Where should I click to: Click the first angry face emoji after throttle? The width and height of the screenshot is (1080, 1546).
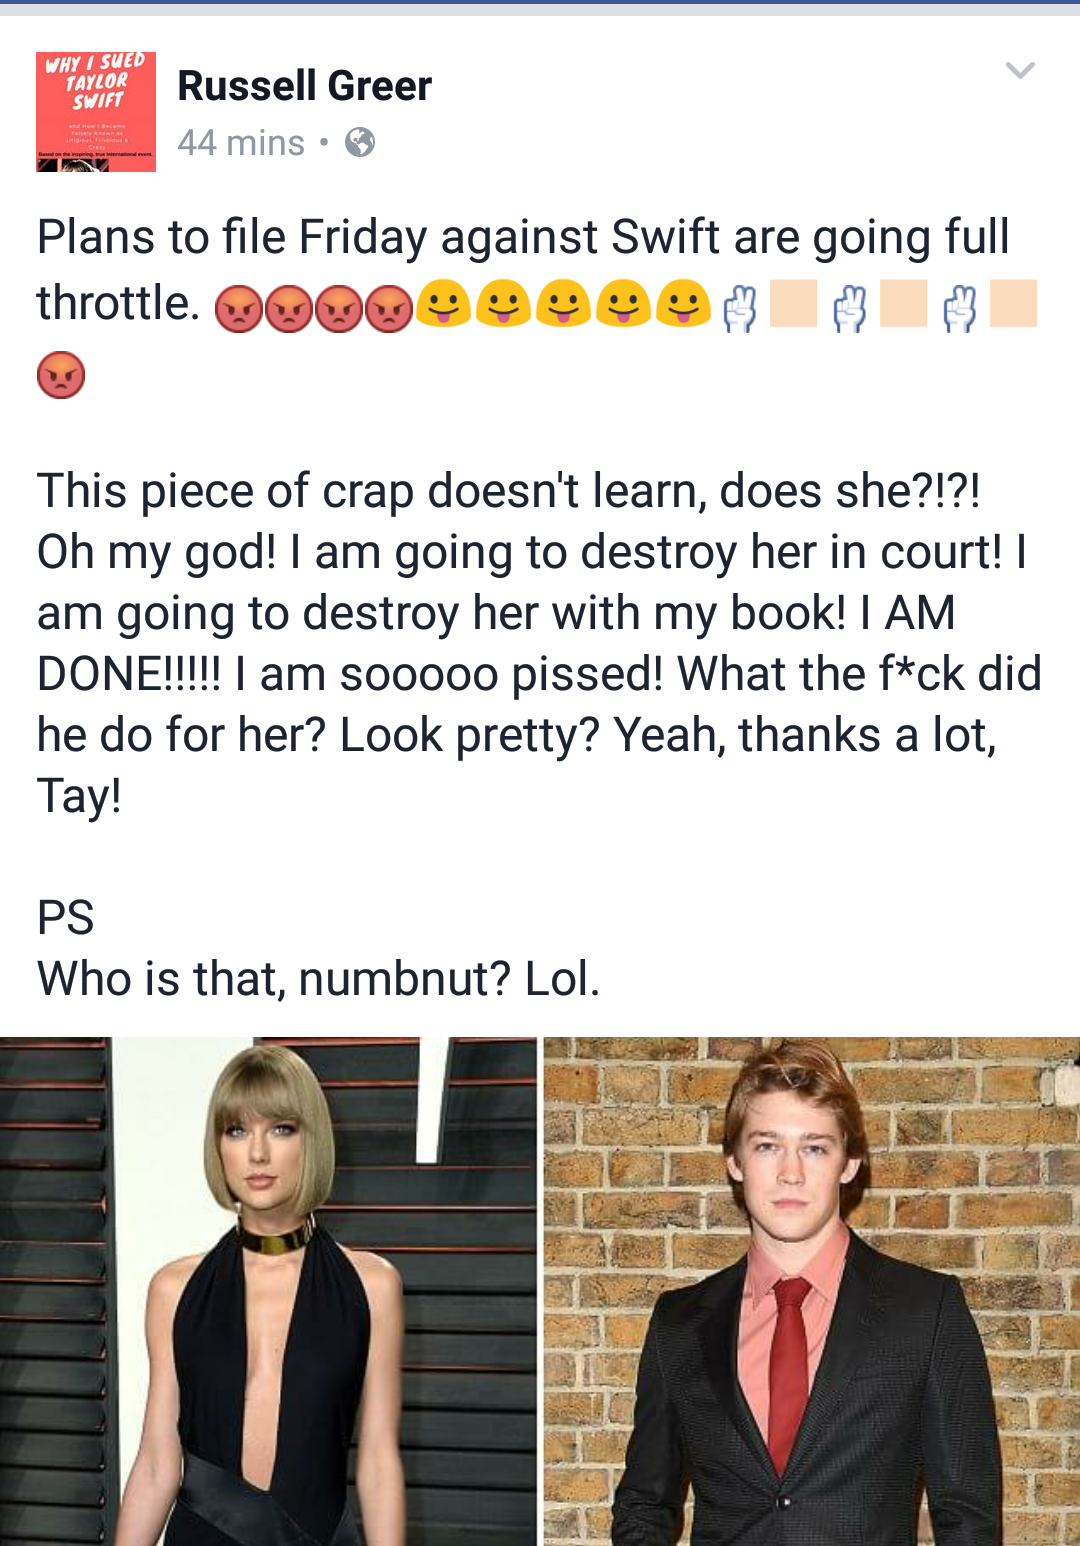(239, 308)
